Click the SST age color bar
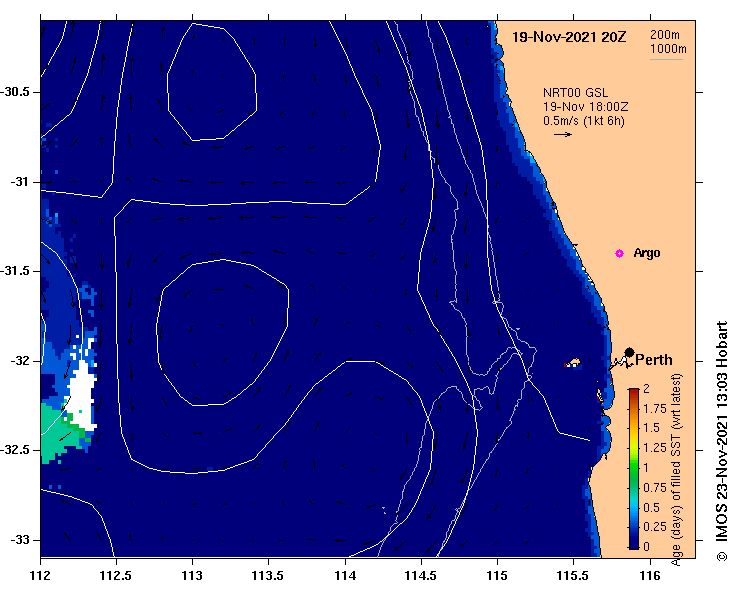The image size is (739, 592). pos(634,469)
